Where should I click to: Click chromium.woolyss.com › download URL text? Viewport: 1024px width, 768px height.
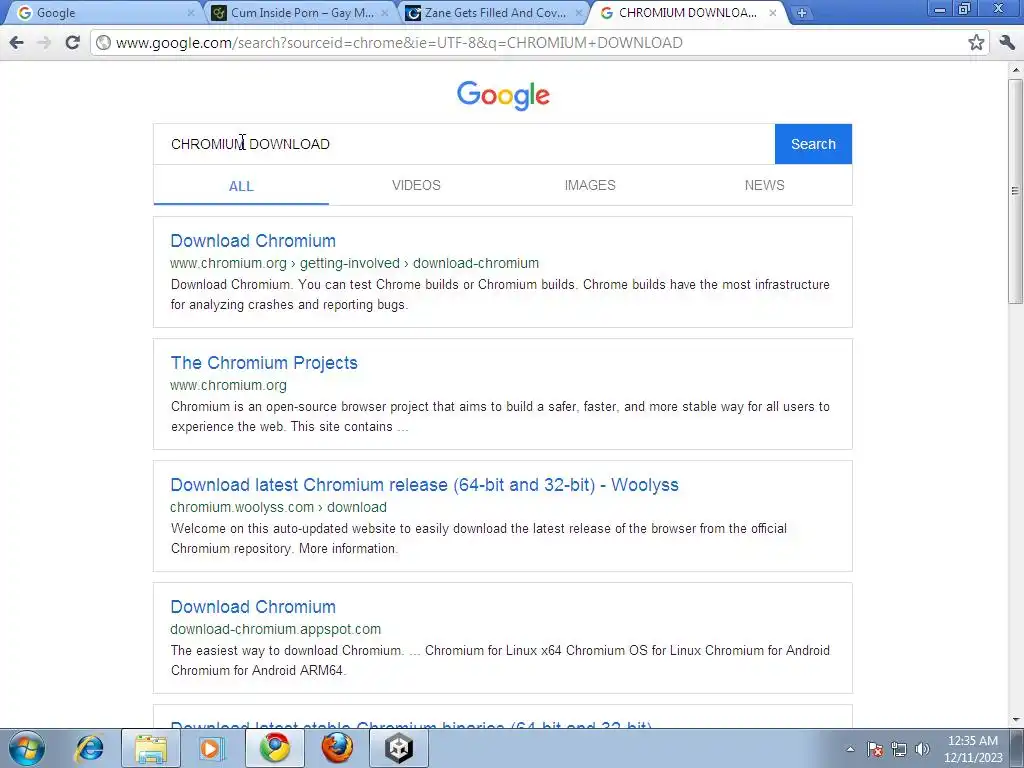[278, 507]
